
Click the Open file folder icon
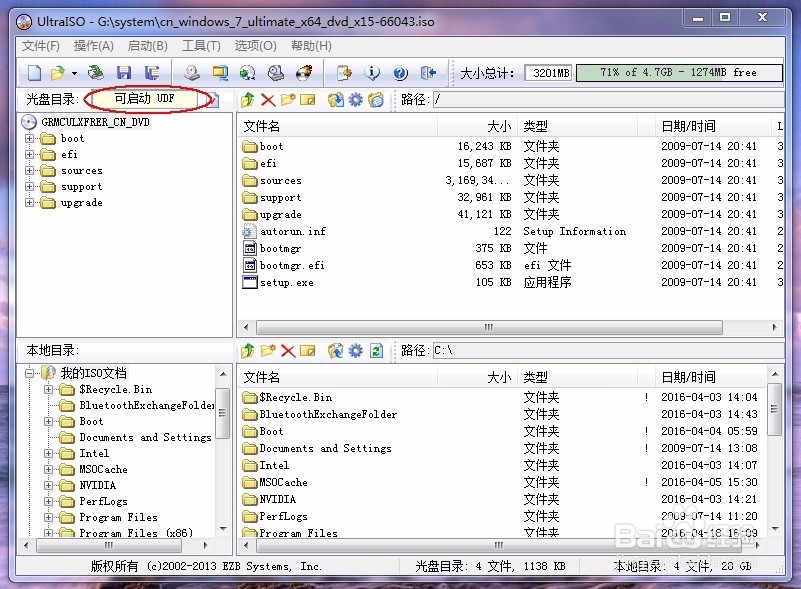pyautogui.click(x=57, y=73)
